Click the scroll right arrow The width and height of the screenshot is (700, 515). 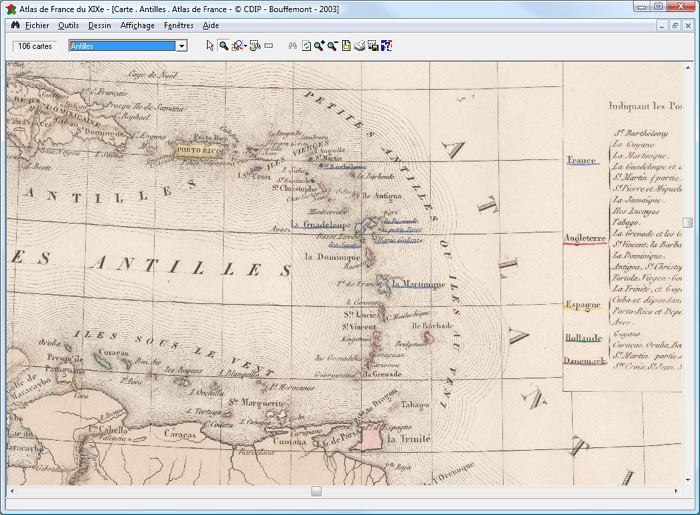676,491
